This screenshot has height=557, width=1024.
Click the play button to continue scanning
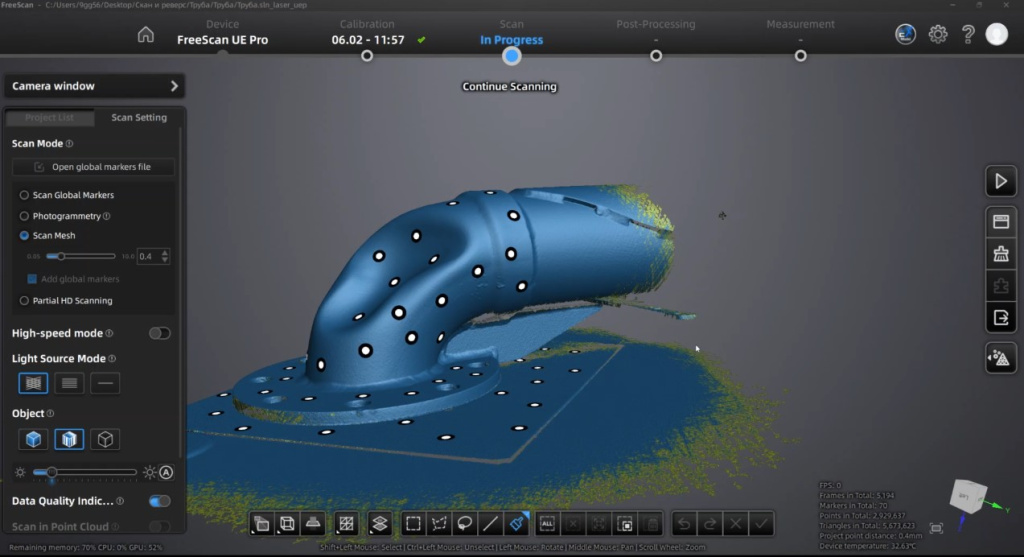point(1000,182)
